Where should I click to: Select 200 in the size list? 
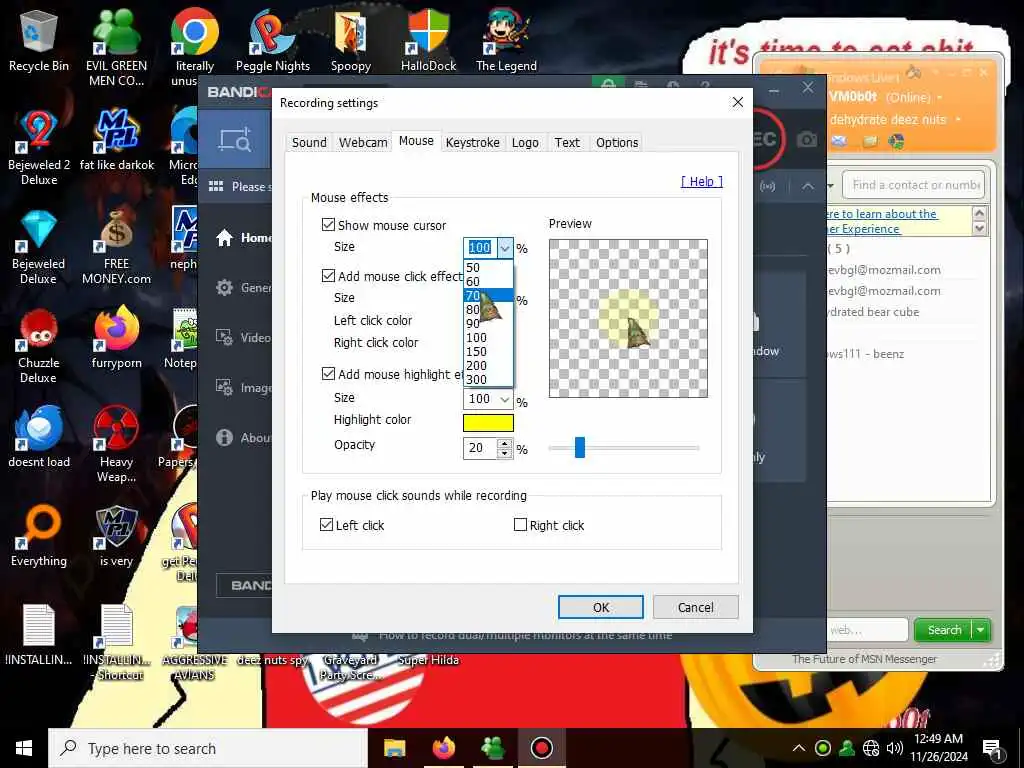click(x=488, y=365)
